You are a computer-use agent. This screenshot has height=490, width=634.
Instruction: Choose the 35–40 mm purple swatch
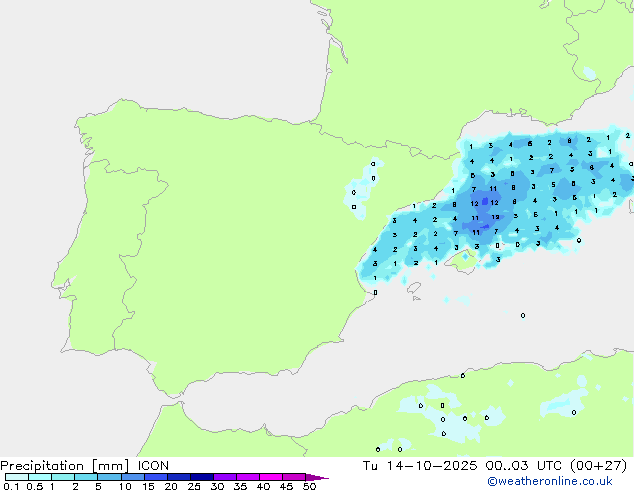(x=250, y=478)
